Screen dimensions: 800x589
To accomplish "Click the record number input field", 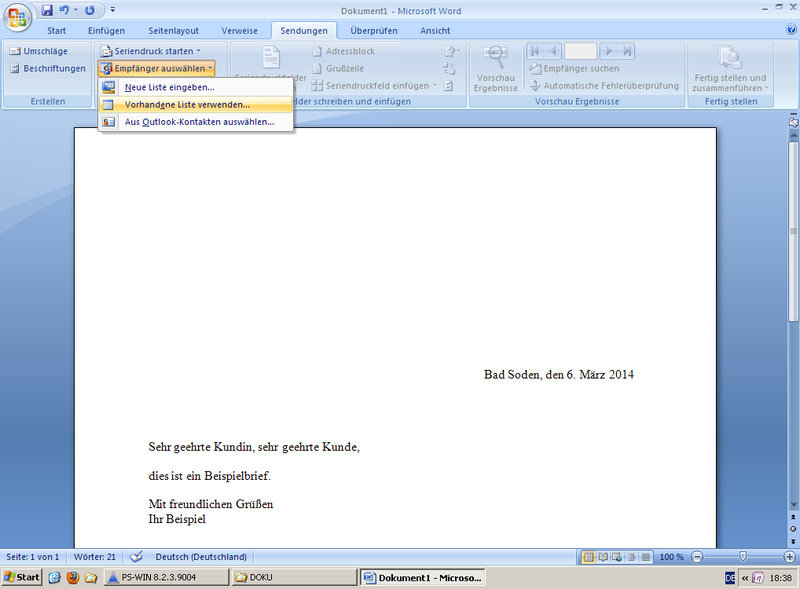I will (581, 51).
